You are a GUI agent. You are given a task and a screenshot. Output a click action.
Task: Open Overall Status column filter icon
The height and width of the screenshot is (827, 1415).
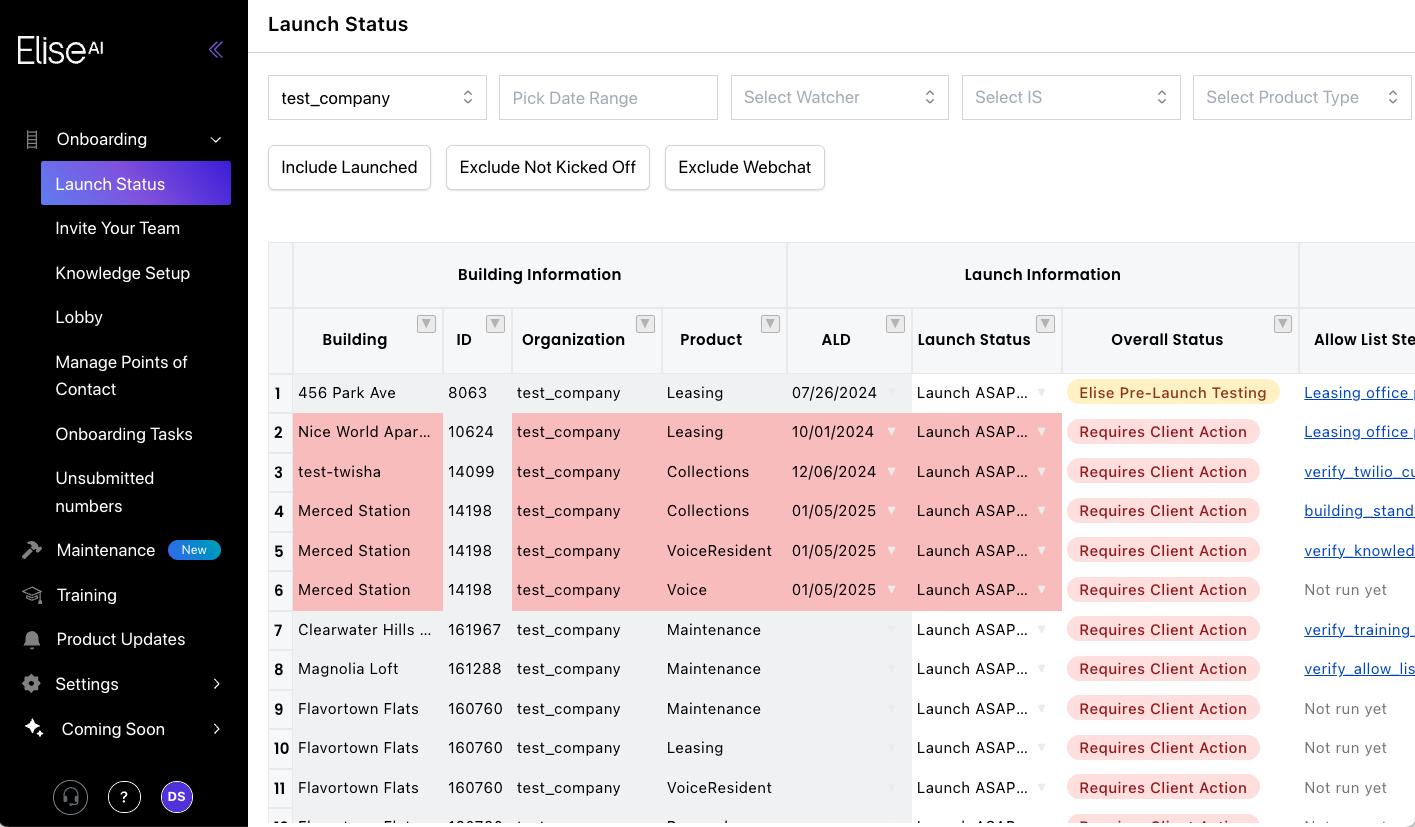pyautogui.click(x=1282, y=323)
